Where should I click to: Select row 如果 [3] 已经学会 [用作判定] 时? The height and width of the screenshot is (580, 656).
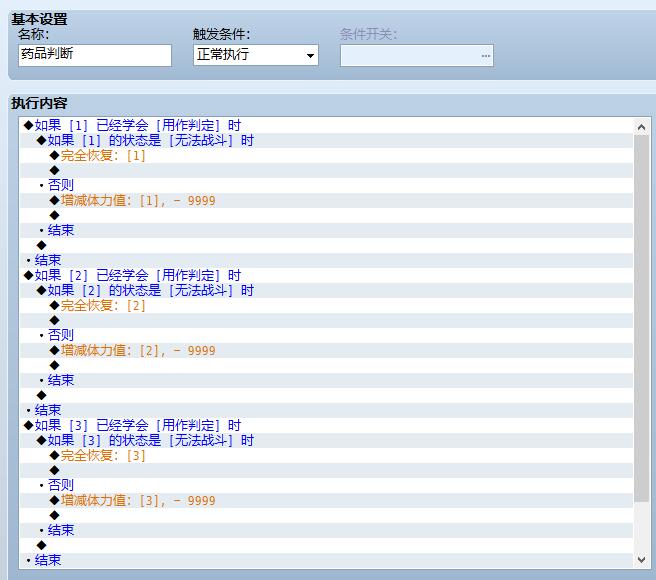pos(326,425)
